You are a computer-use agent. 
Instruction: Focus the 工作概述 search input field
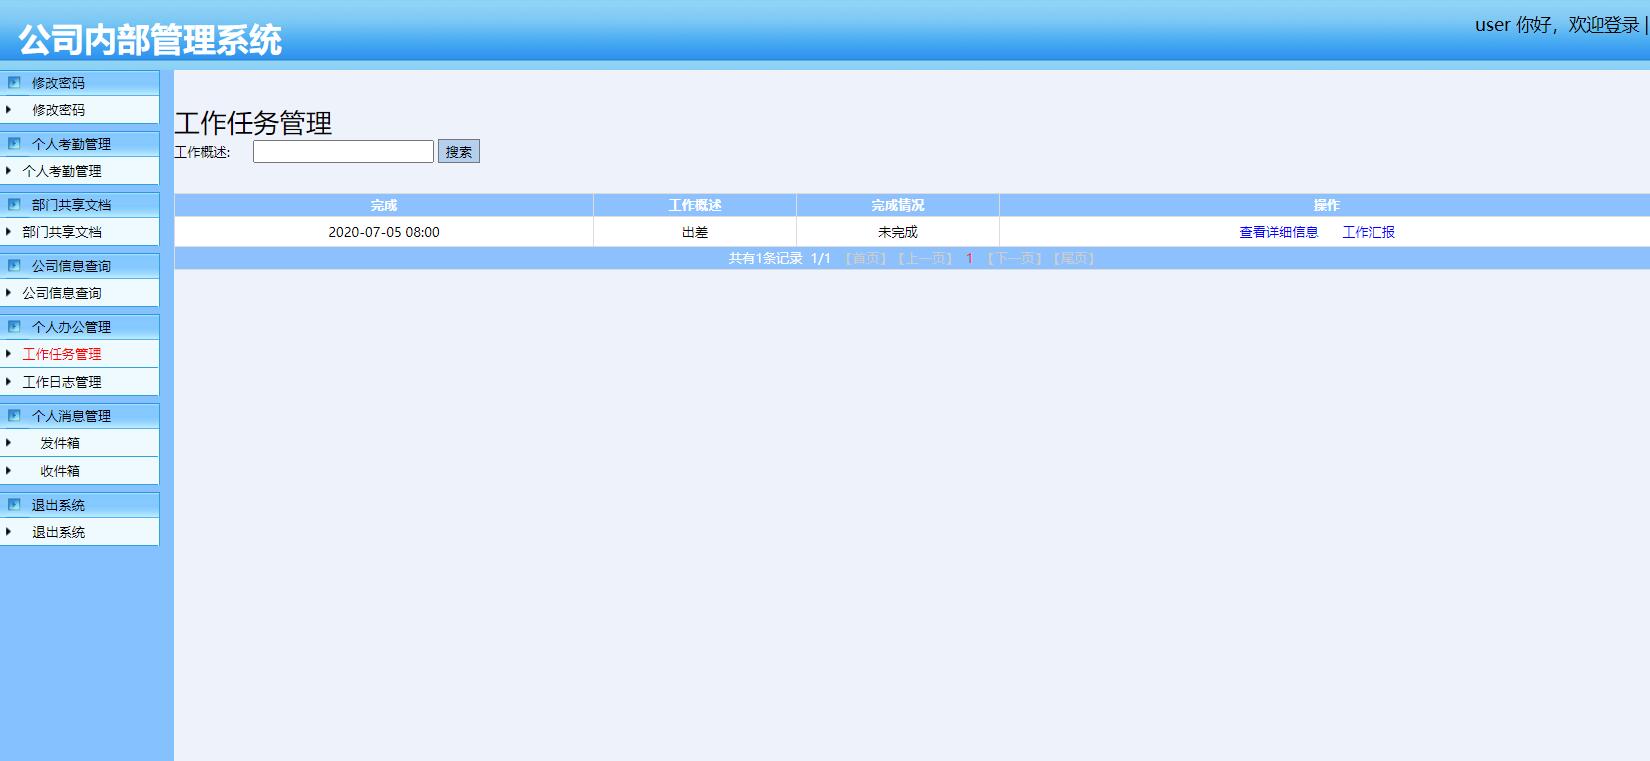[343, 151]
